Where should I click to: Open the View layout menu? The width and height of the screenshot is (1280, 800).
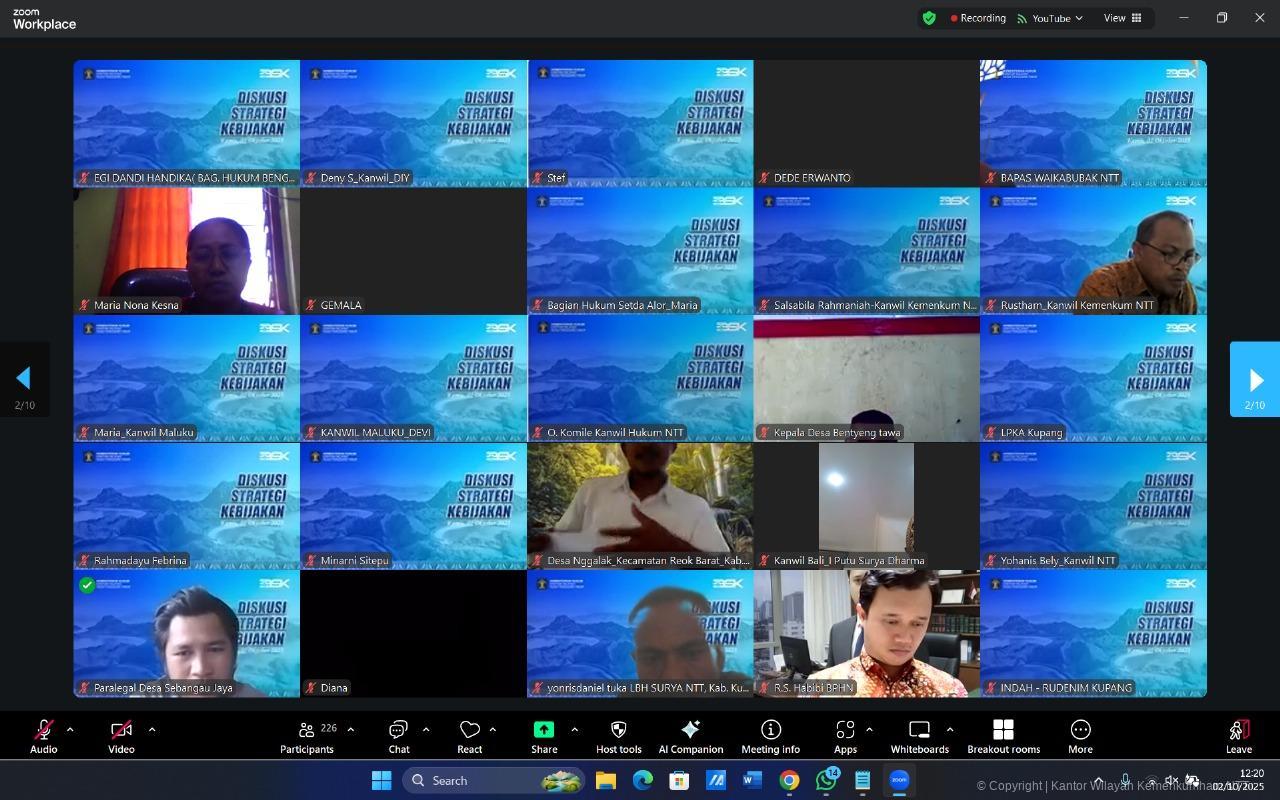coord(1122,18)
